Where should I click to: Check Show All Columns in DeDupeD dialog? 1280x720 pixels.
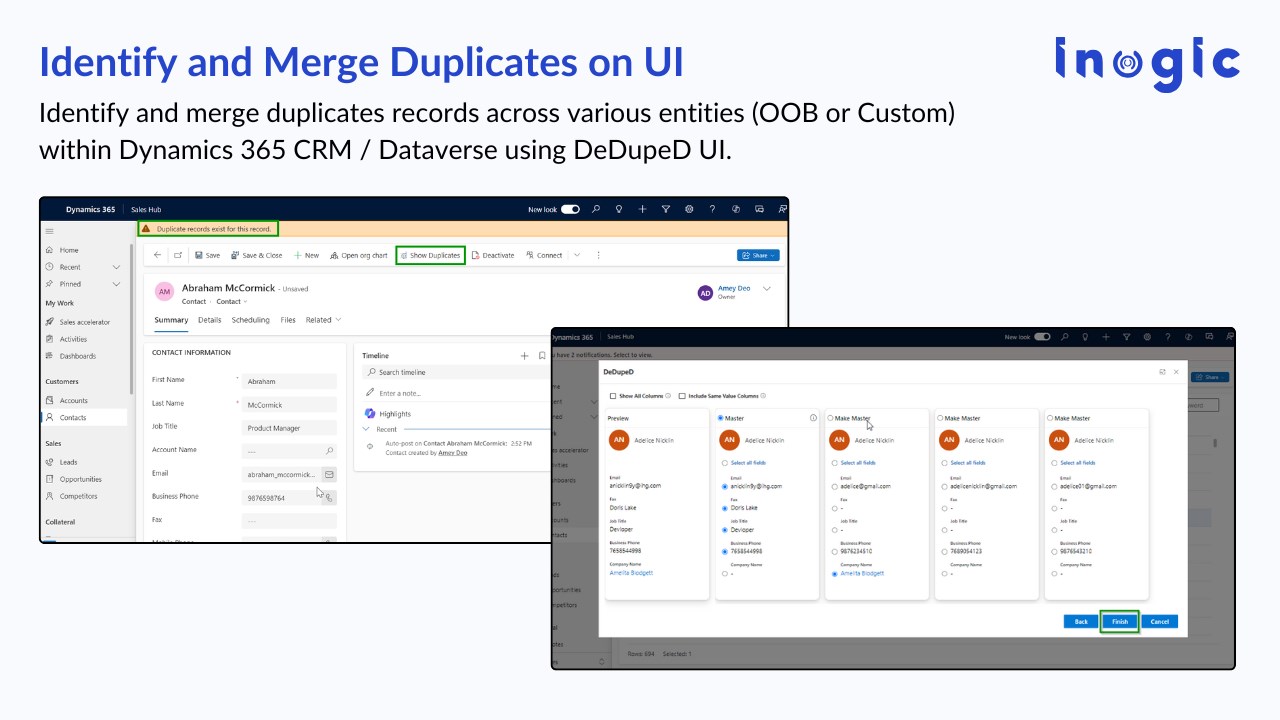[613, 396]
